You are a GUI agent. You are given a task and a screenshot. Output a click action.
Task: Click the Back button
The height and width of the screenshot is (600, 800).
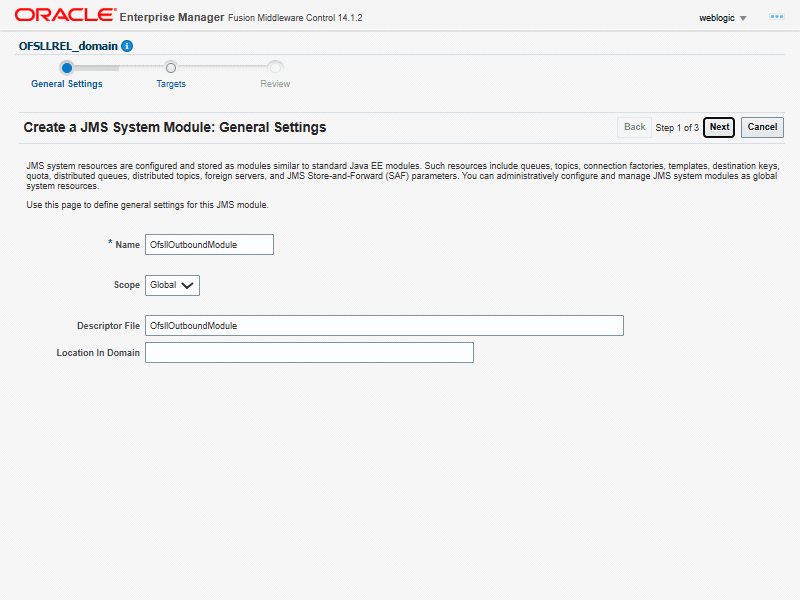click(x=634, y=127)
